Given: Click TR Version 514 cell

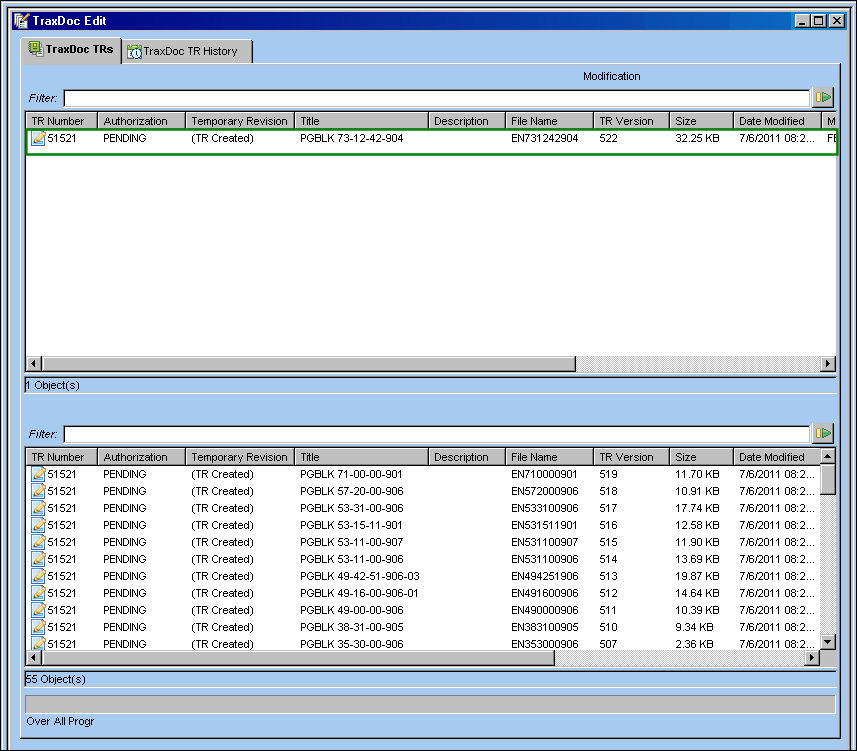Looking at the screenshot, I should coord(608,559).
